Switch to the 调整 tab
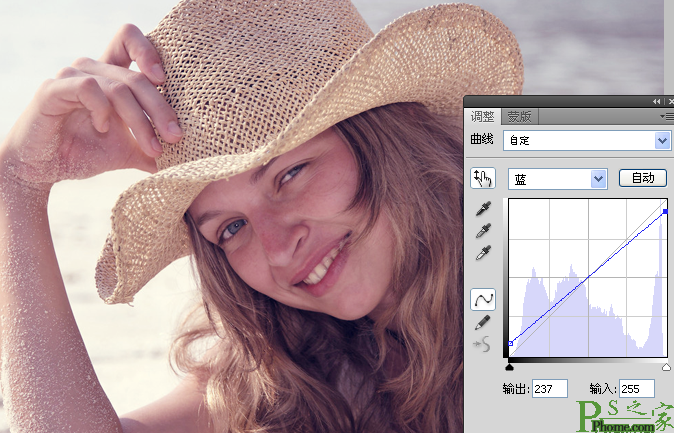The image size is (674, 433). coord(482,116)
